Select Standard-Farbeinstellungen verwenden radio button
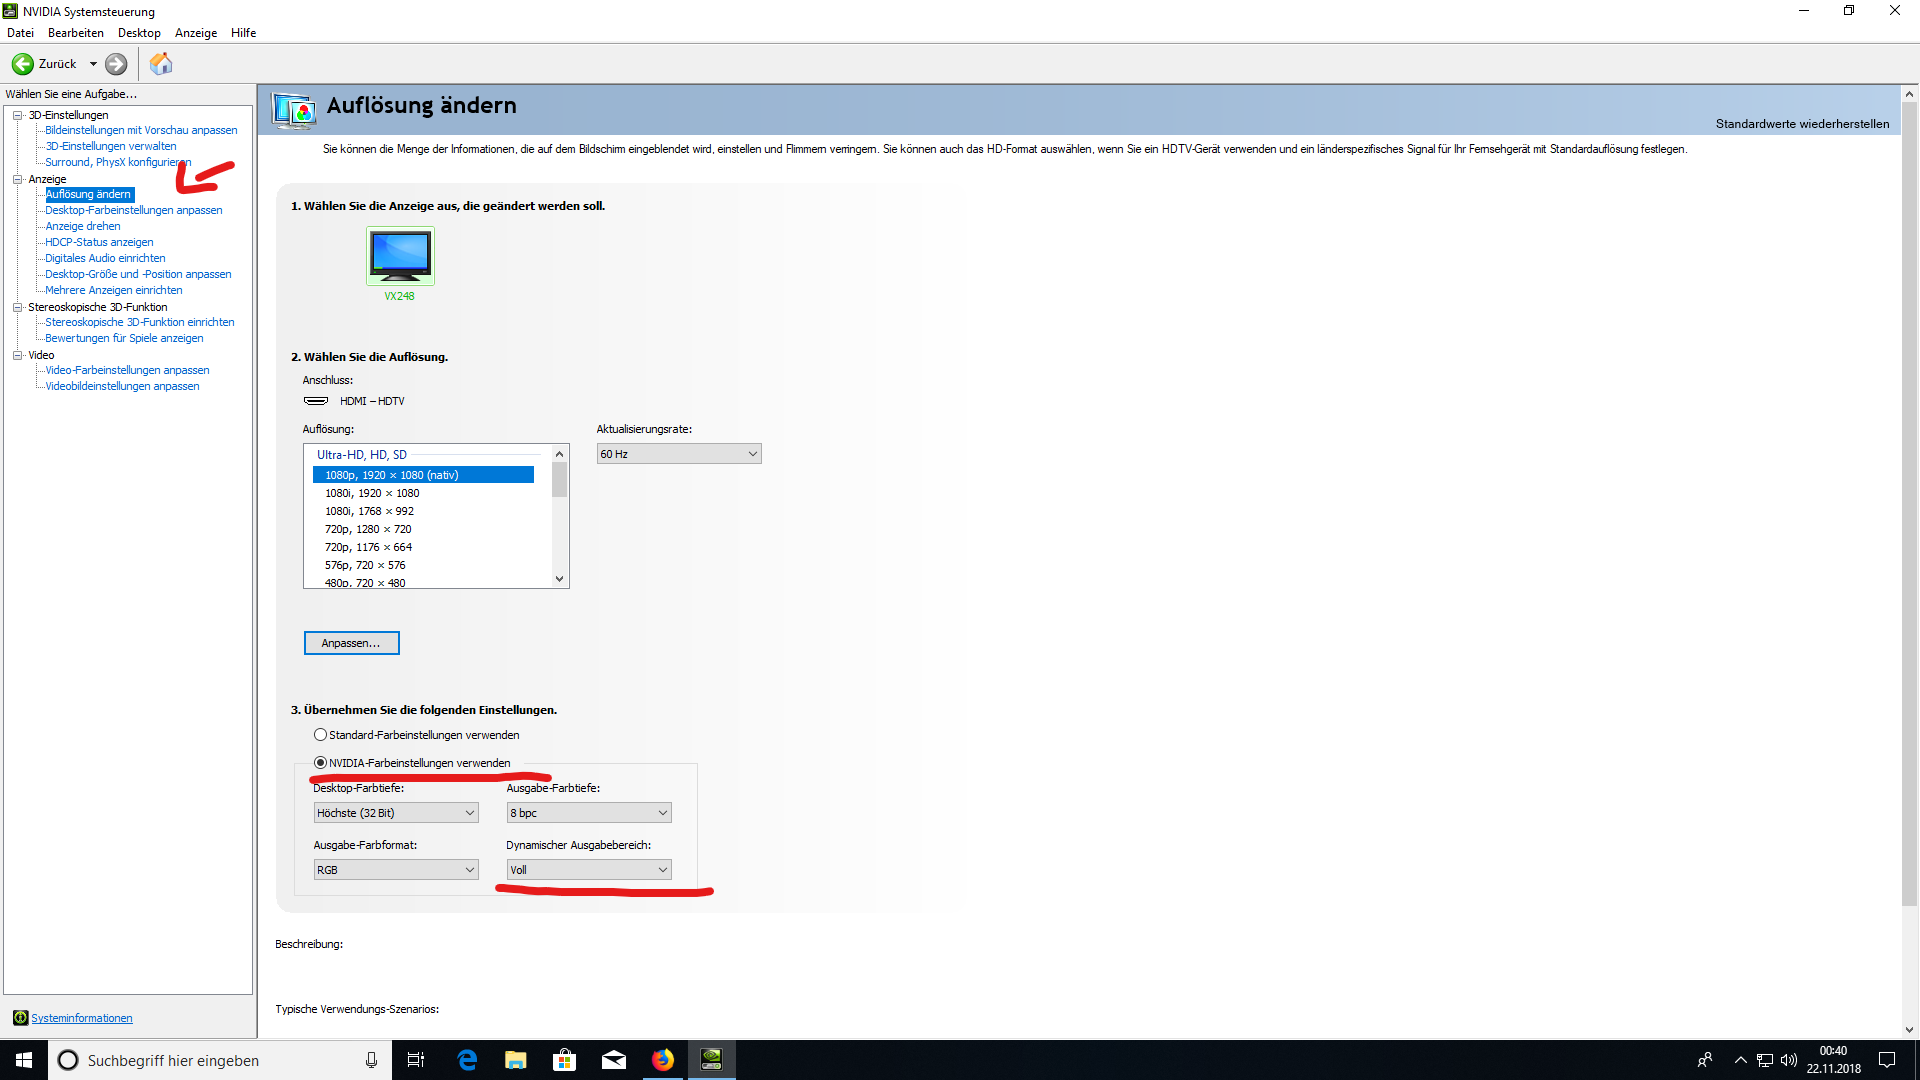Image resolution: width=1920 pixels, height=1080 pixels. (320, 735)
